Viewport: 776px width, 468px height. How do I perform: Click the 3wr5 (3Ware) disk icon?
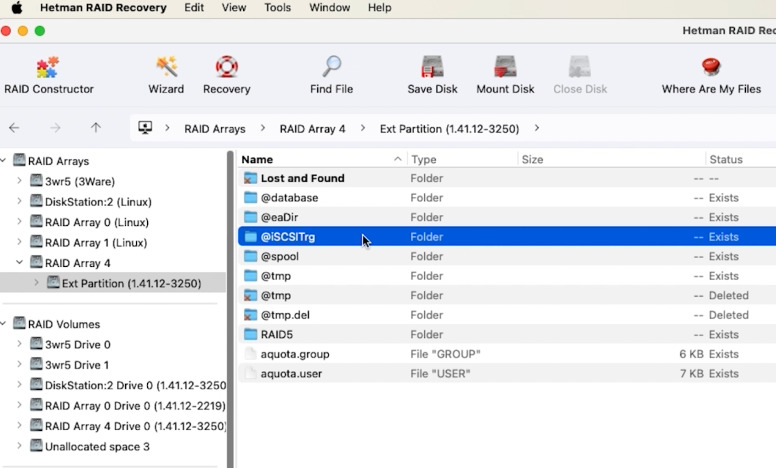point(36,181)
